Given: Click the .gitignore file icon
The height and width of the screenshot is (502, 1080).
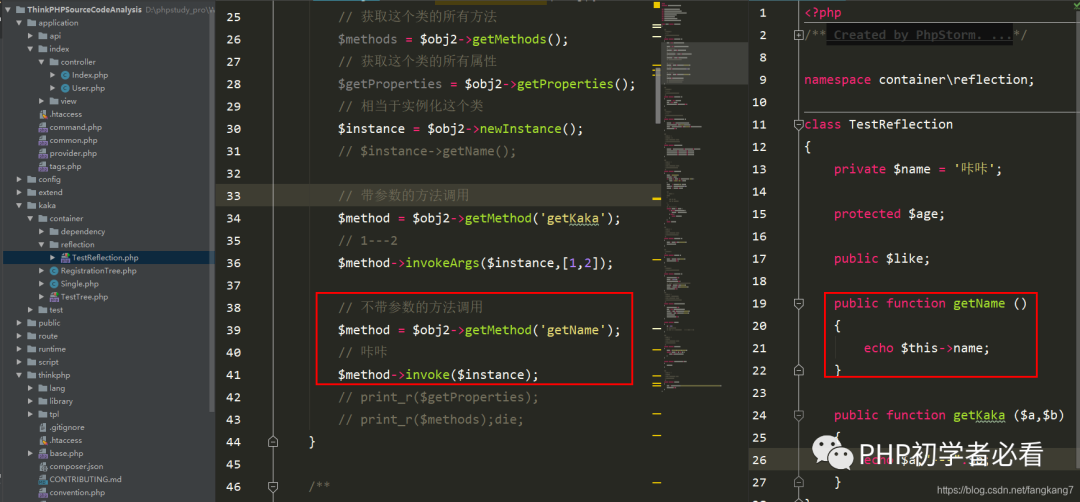Looking at the screenshot, I should (x=43, y=428).
